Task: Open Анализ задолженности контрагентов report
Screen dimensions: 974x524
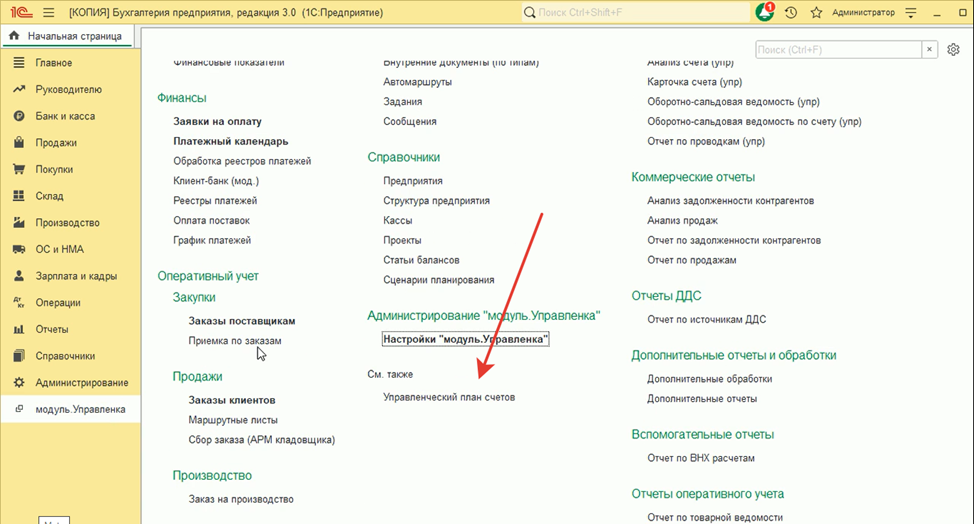Action: tap(730, 201)
